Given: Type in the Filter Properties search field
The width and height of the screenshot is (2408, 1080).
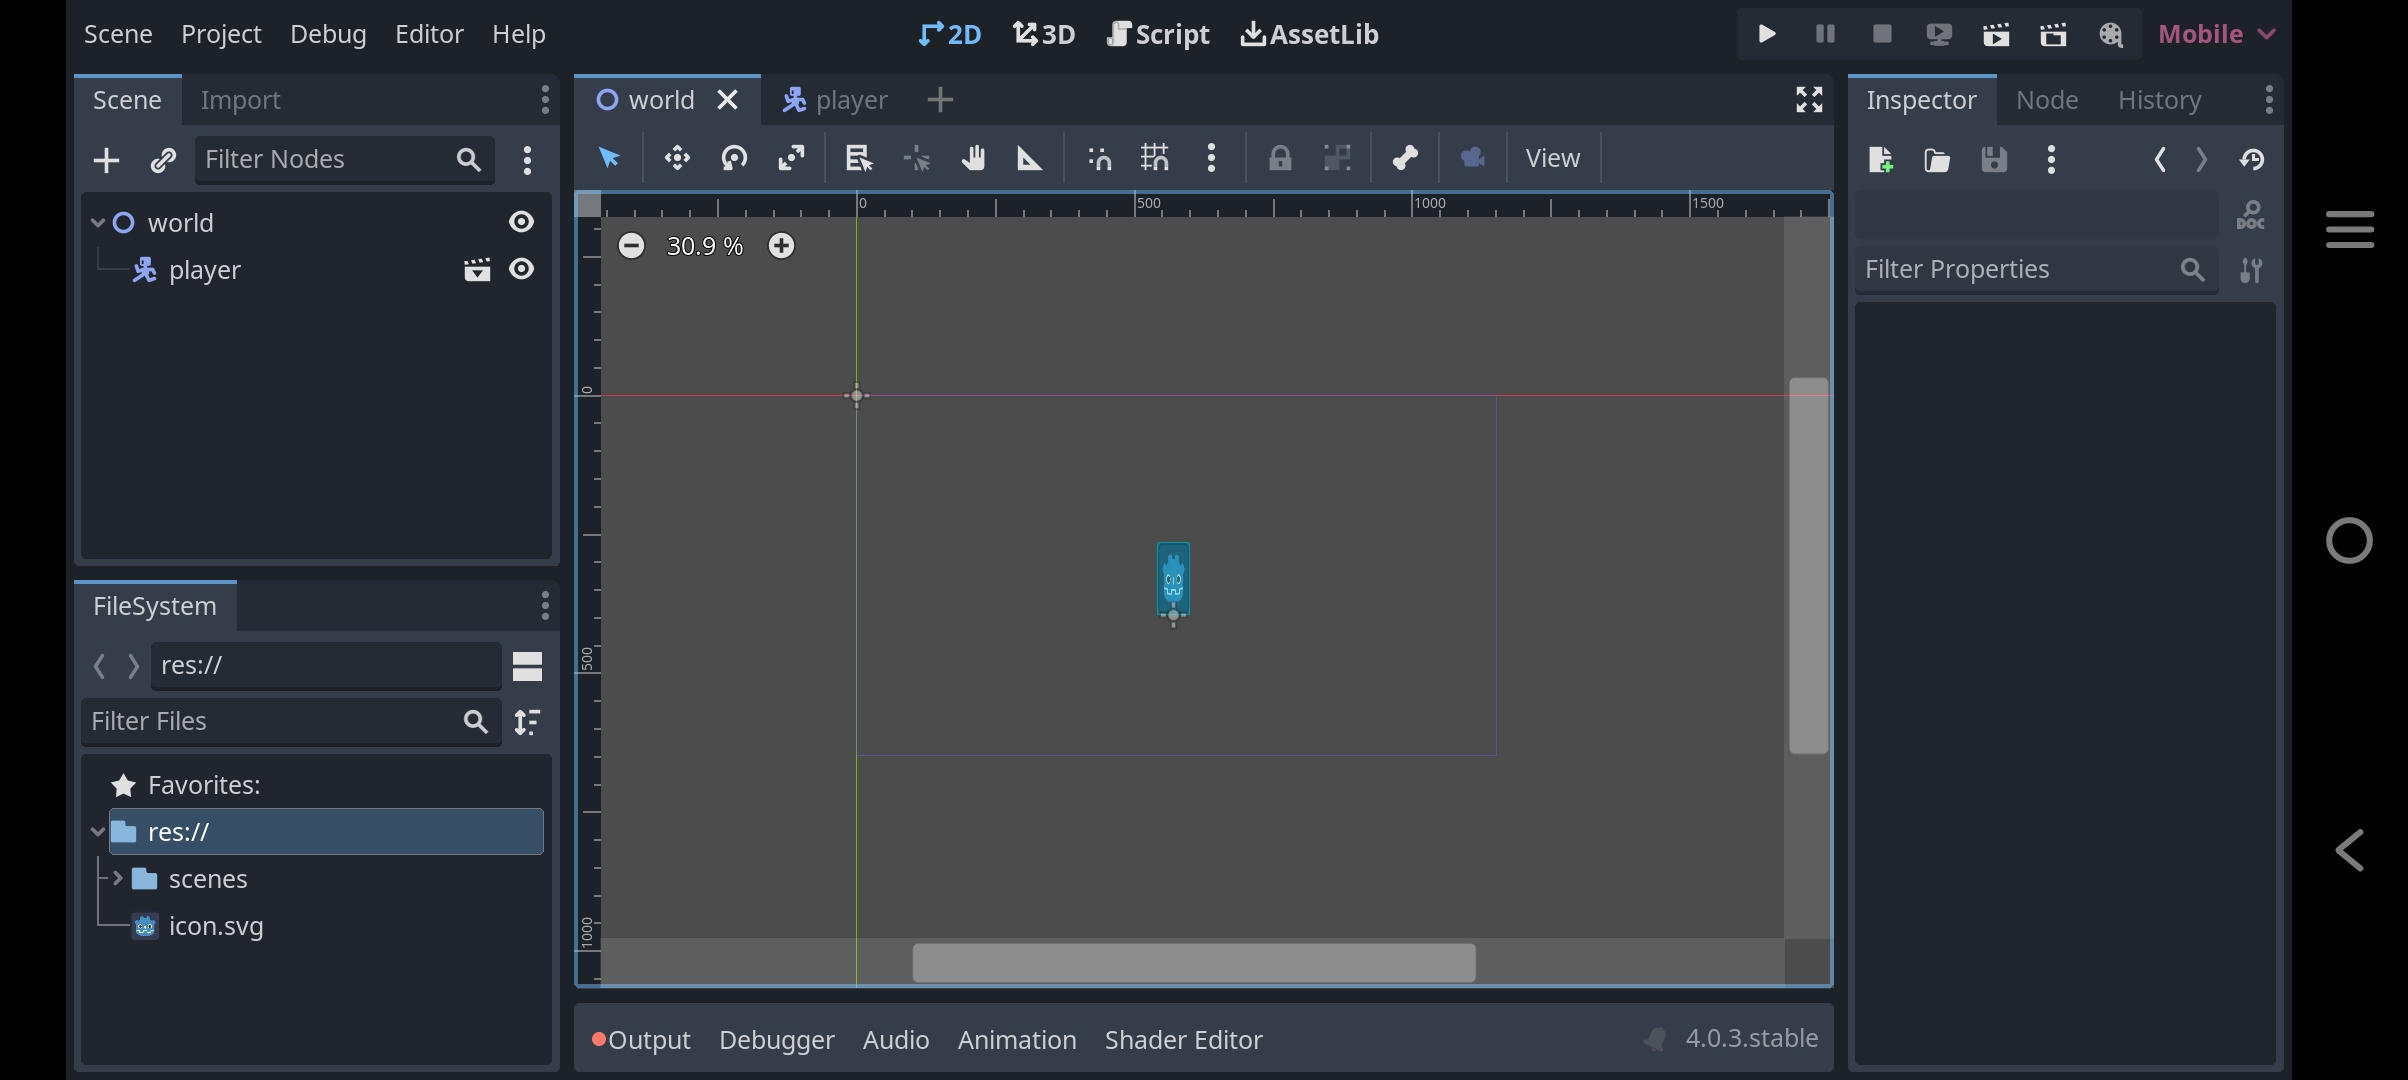Looking at the screenshot, I should pos(2020,268).
